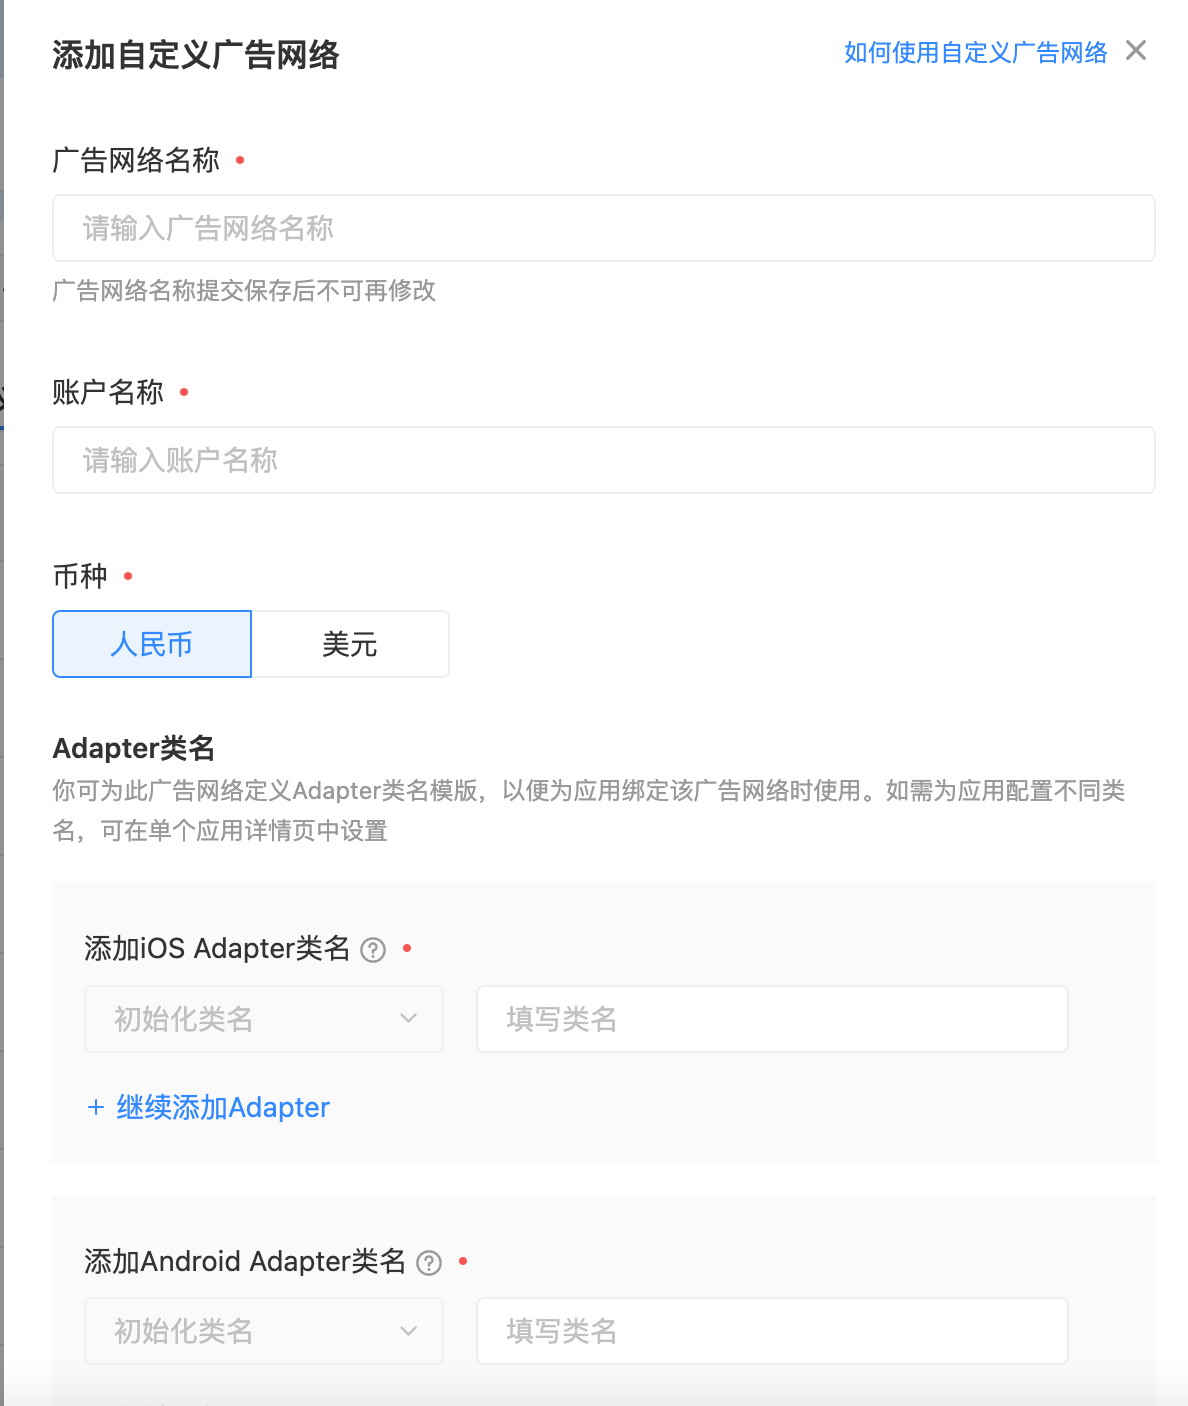
Task: Click chevron arrow in iOS adapter dropdown
Action: click(408, 1019)
